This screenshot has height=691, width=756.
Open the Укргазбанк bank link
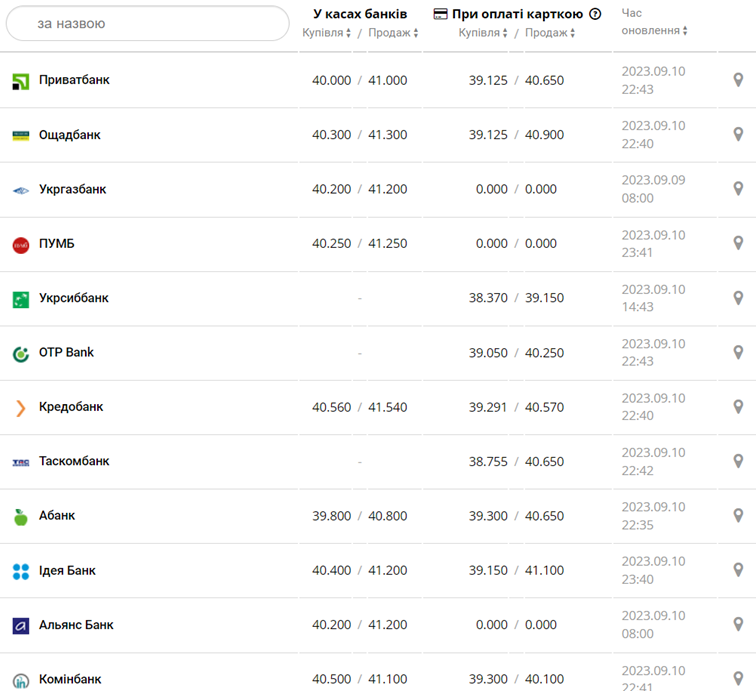72,189
